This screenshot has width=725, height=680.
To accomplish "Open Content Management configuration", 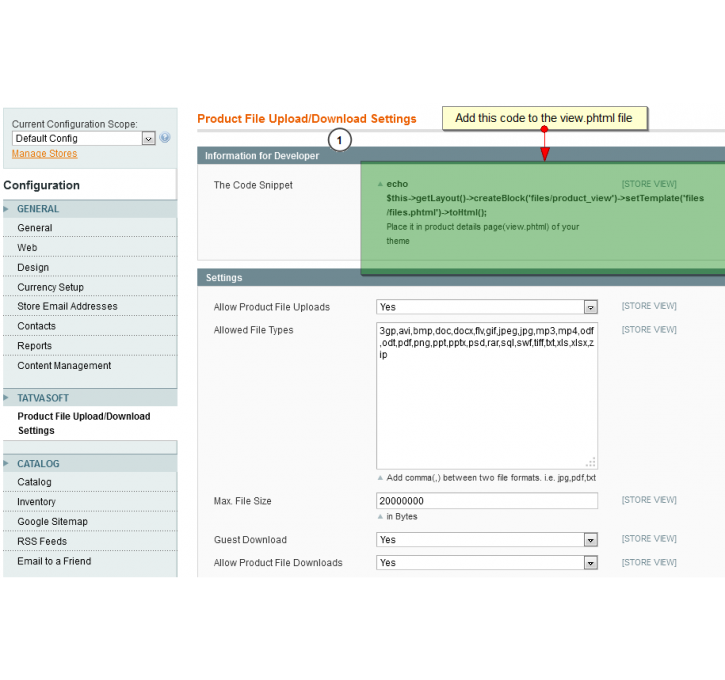I will pos(64,366).
